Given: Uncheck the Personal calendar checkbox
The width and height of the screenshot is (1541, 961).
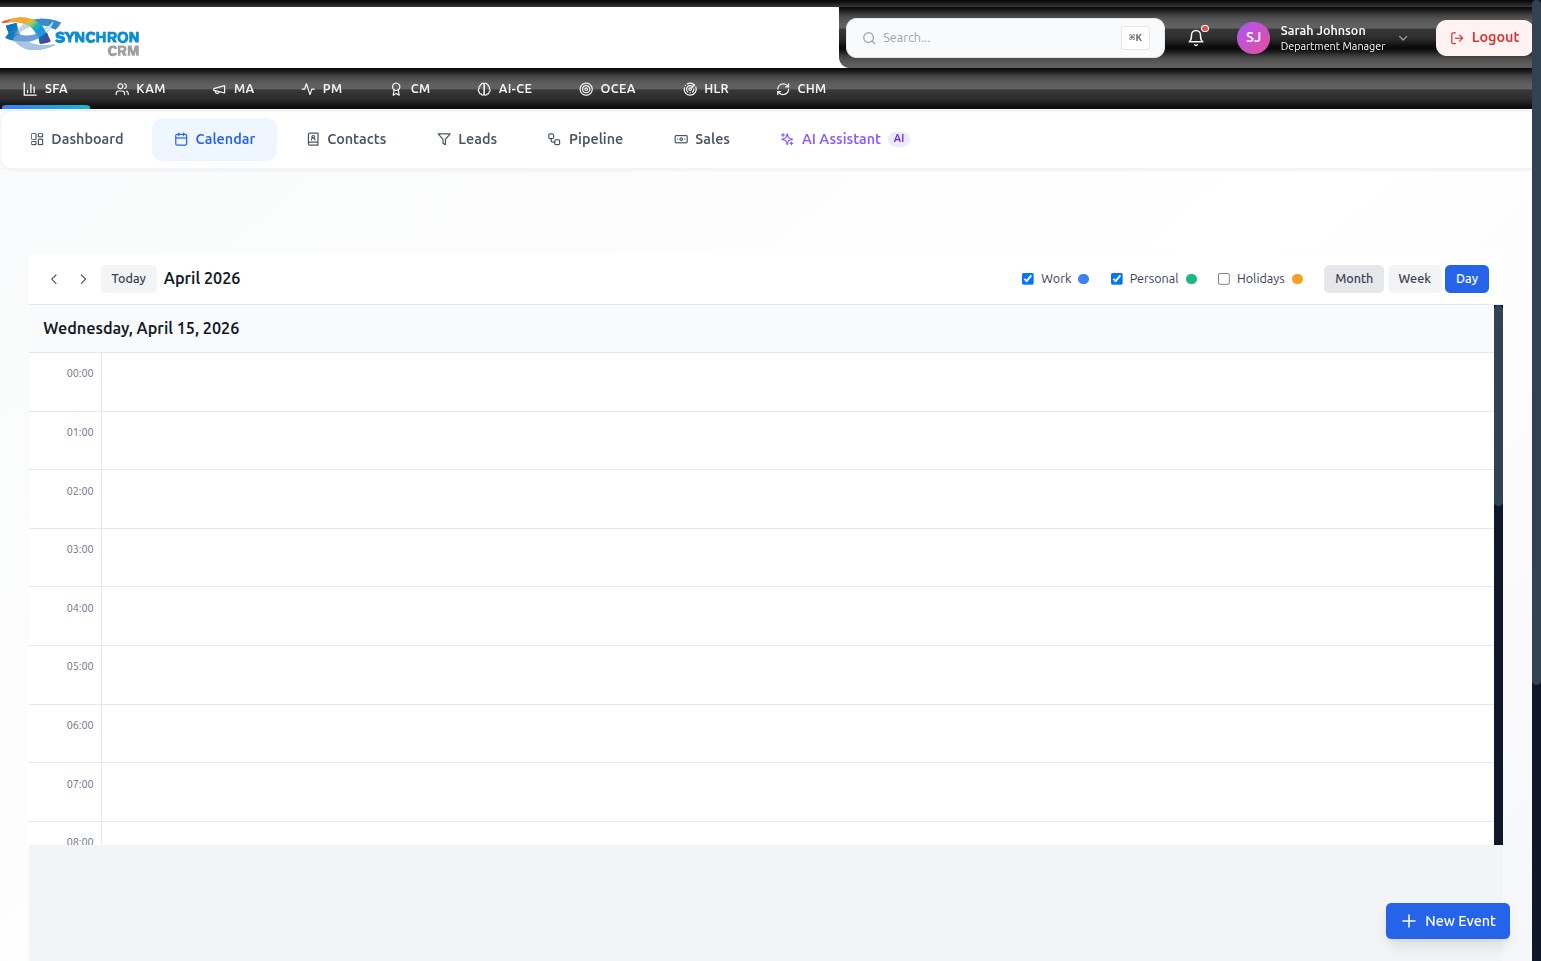Looking at the screenshot, I should (1116, 279).
